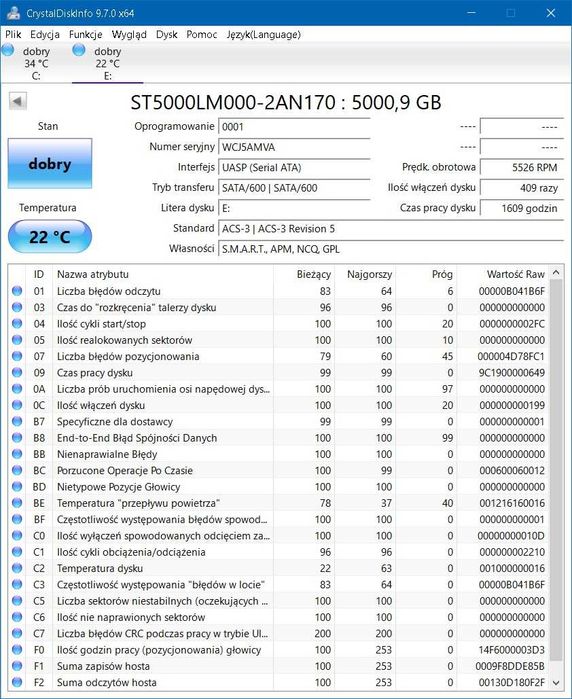572x699 pixels.
Task: Click the status dot for attribute 07
Action: tap(17, 356)
